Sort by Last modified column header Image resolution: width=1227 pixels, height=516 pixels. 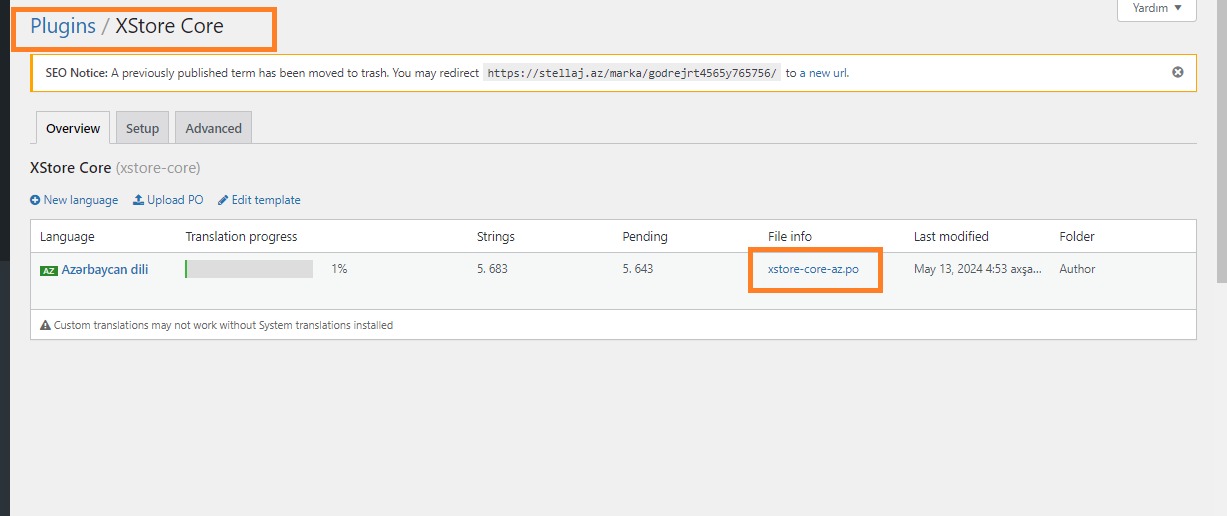point(951,237)
